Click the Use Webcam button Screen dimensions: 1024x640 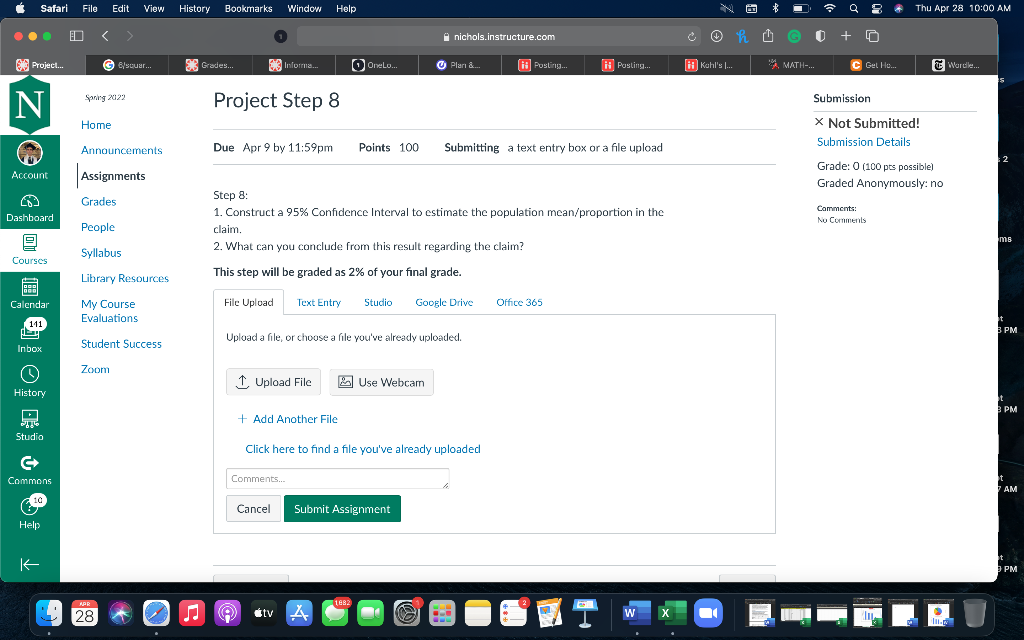pyautogui.click(x=381, y=382)
